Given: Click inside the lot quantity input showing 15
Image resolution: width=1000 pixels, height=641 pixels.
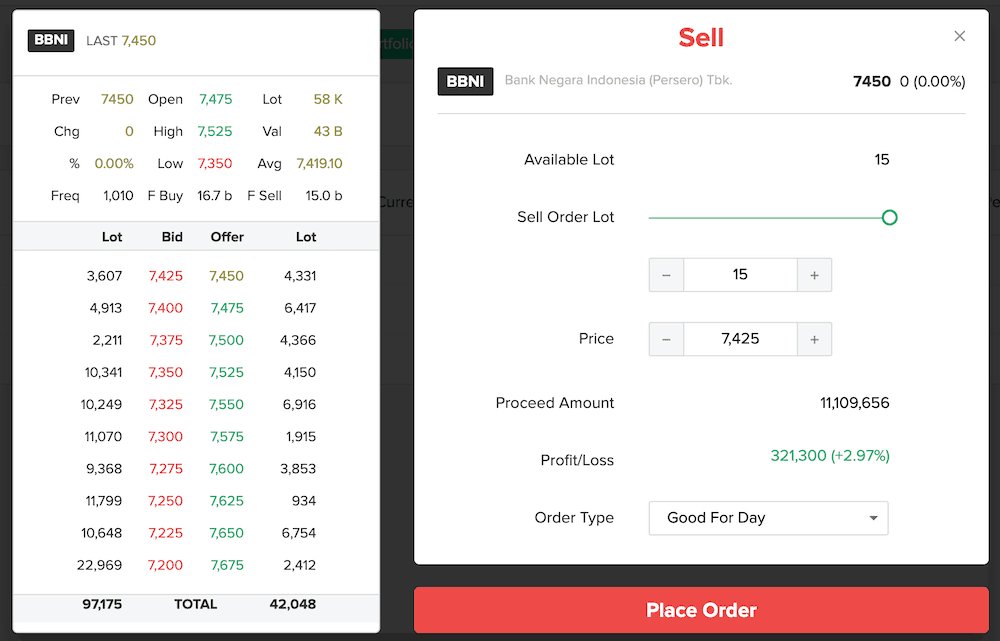Looking at the screenshot, I should [x=739, y=275].
